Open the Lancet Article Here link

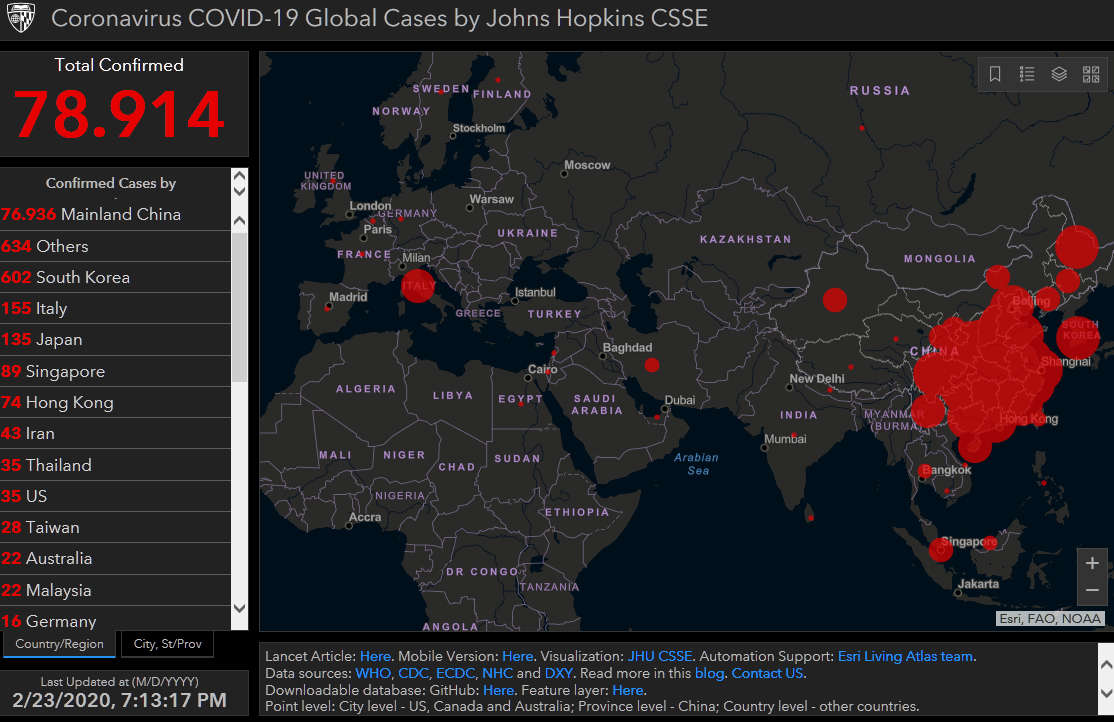375,657
